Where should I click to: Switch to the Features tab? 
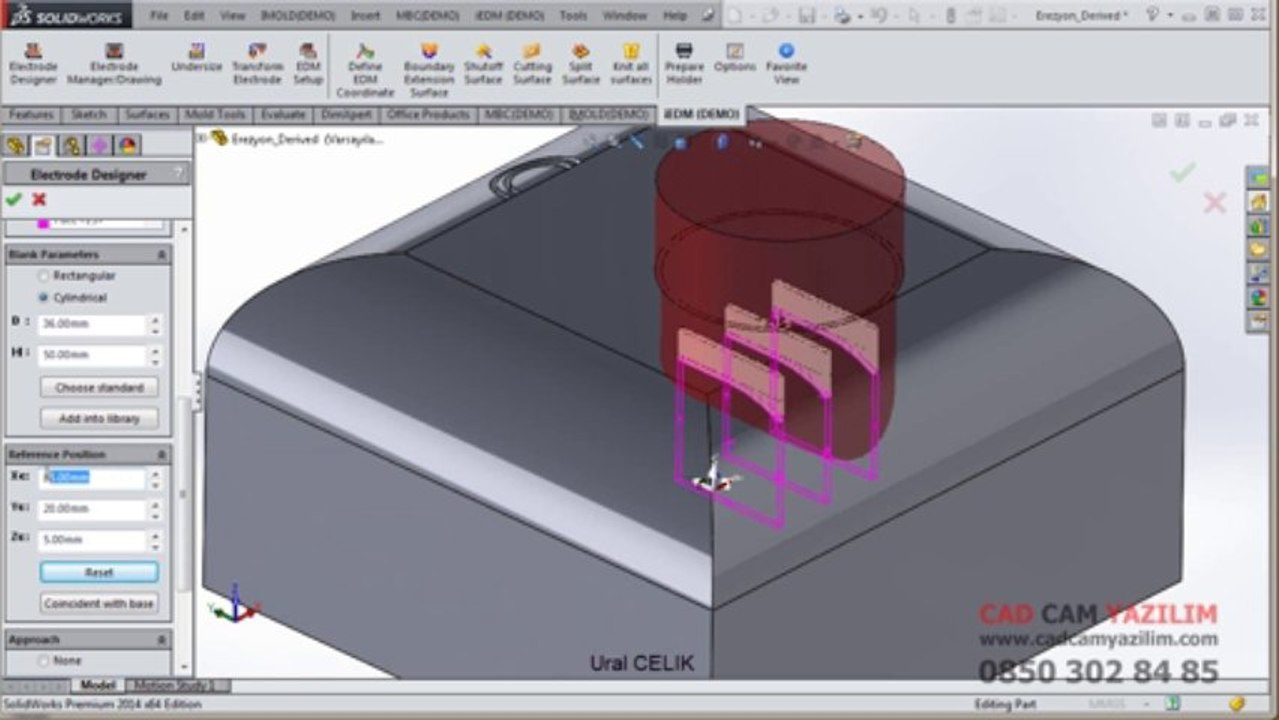click(x=31, y=115)
